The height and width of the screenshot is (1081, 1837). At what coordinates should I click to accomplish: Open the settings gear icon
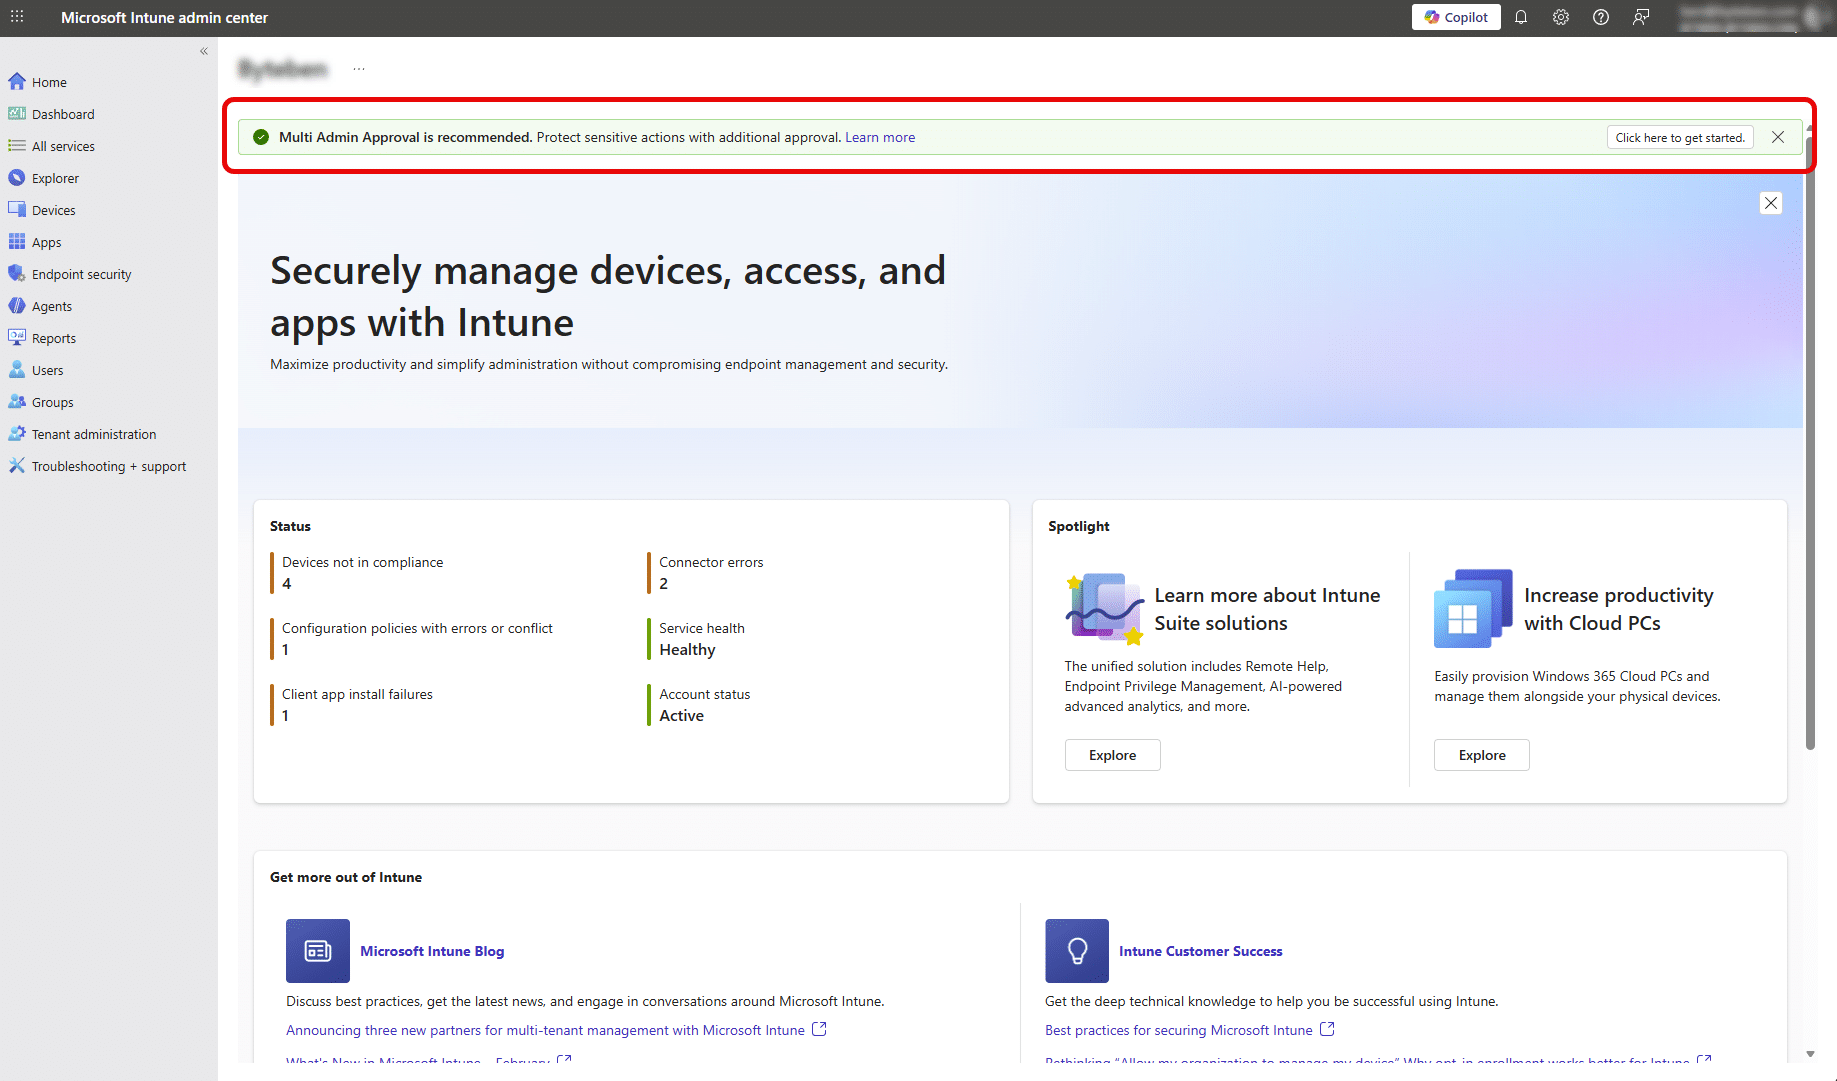pyautogui.click(x=1561, y=17)
